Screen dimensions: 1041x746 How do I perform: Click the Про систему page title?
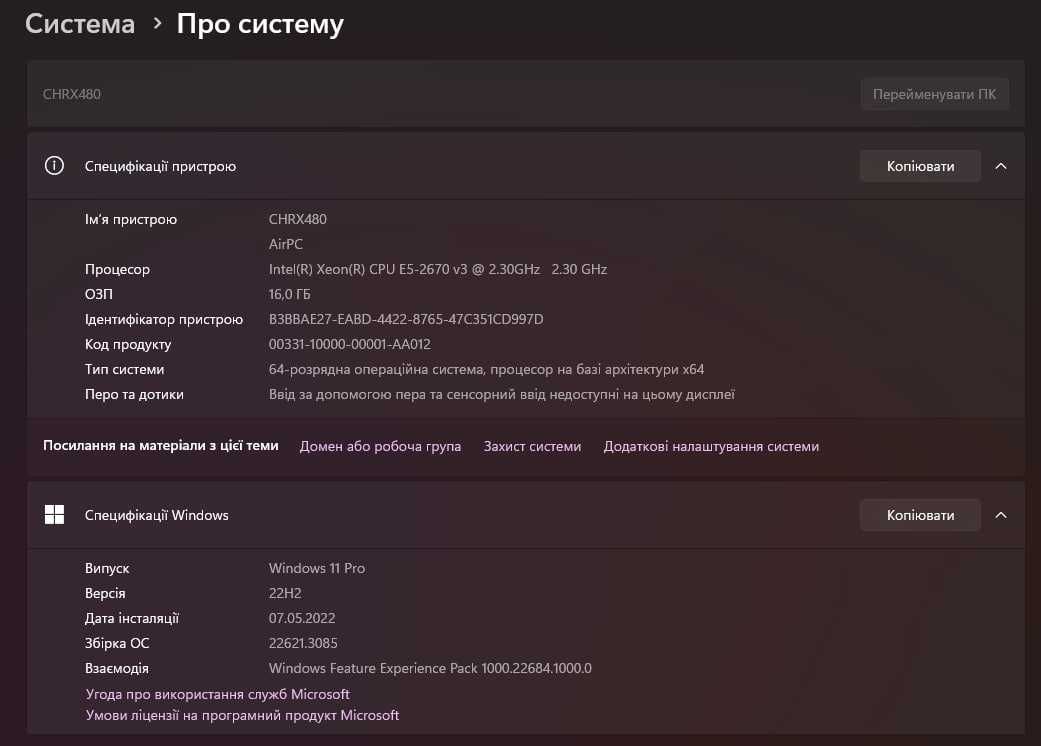click(260, 25)
